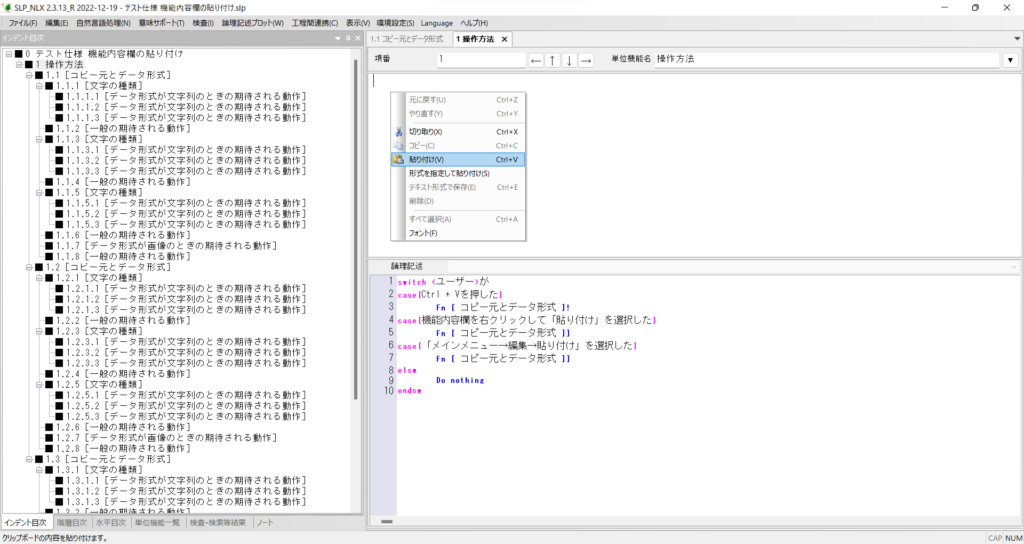Collapse tree node 1.2 コピー元とデータ形式
The image size is (1024, 544).
tap(29, 267)
